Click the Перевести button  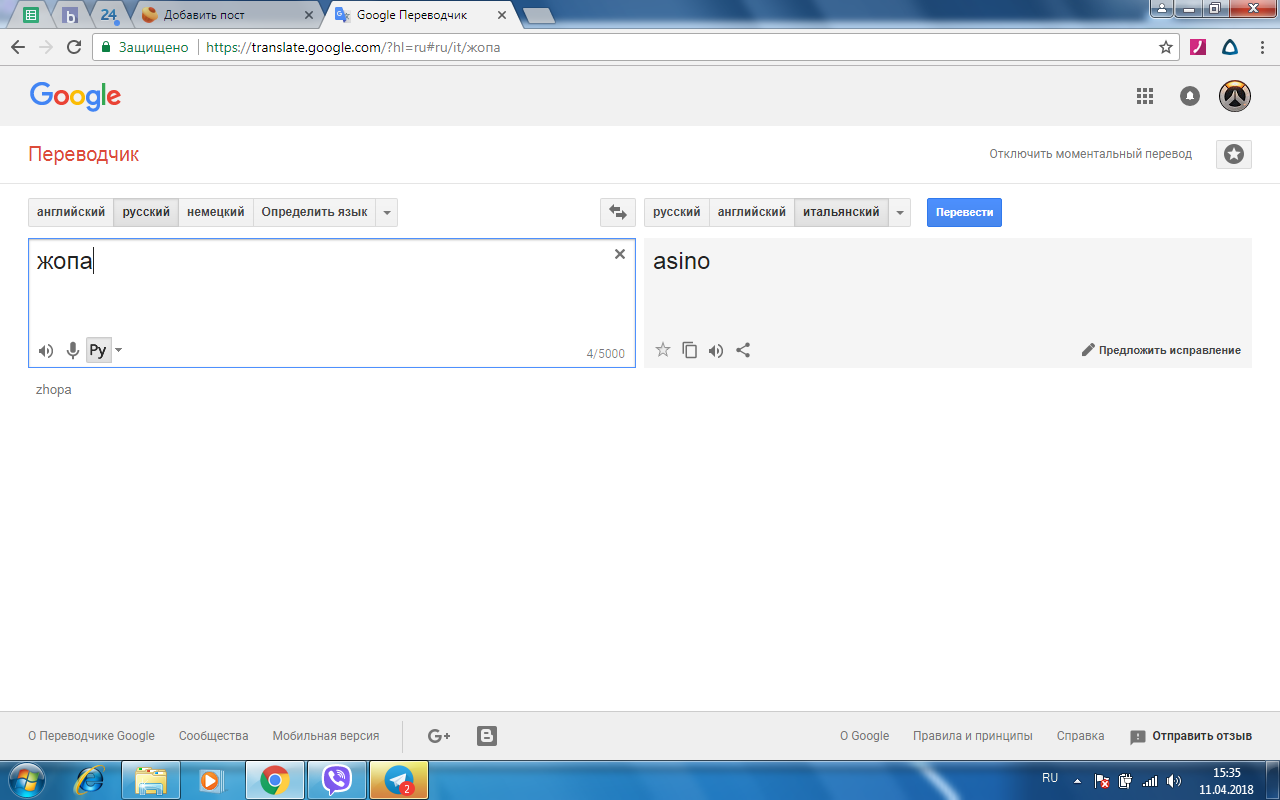tap(964, 212)
